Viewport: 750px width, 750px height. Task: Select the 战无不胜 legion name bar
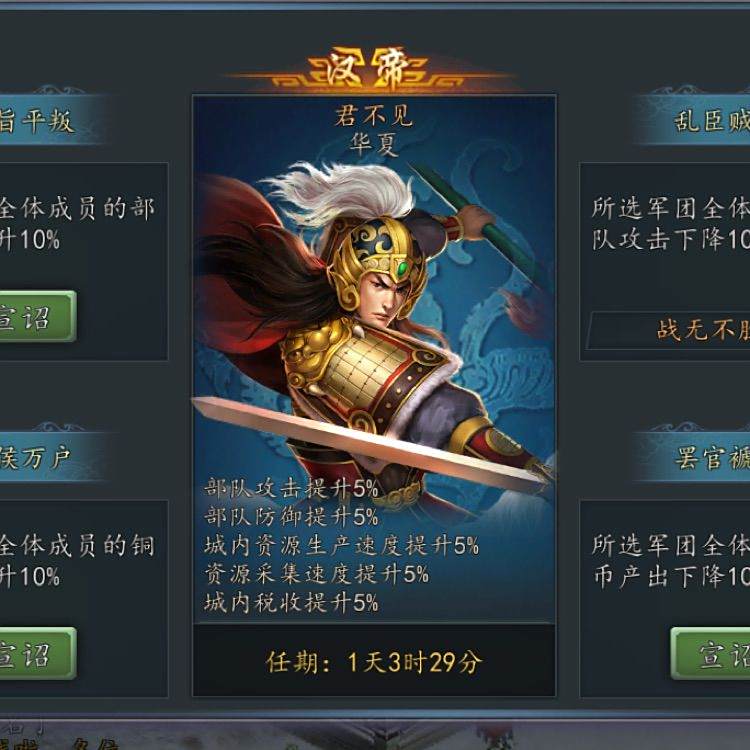(x=669, y=330)
